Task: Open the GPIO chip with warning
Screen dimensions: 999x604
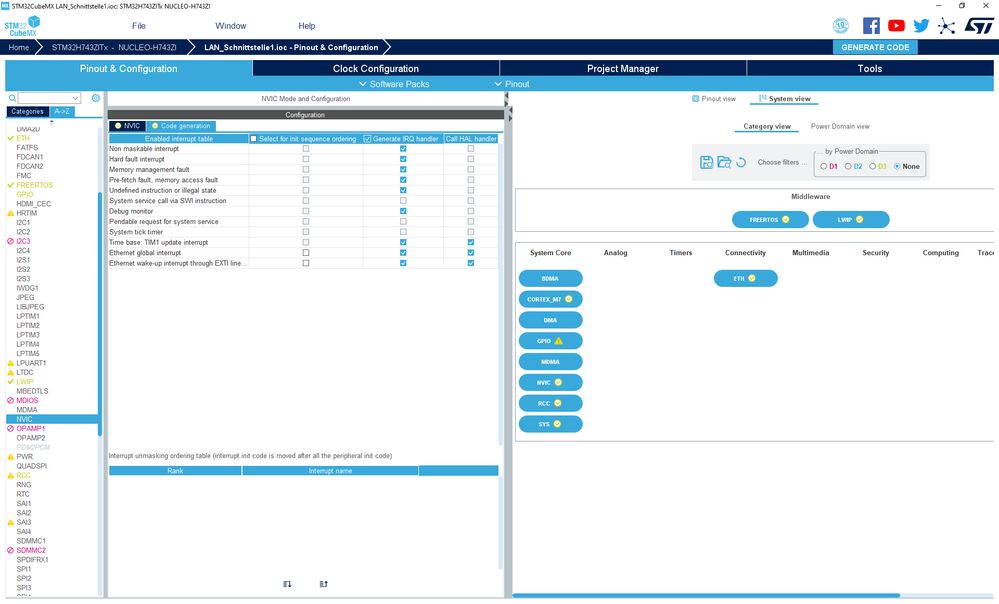Action: click(x=550, y=341)
